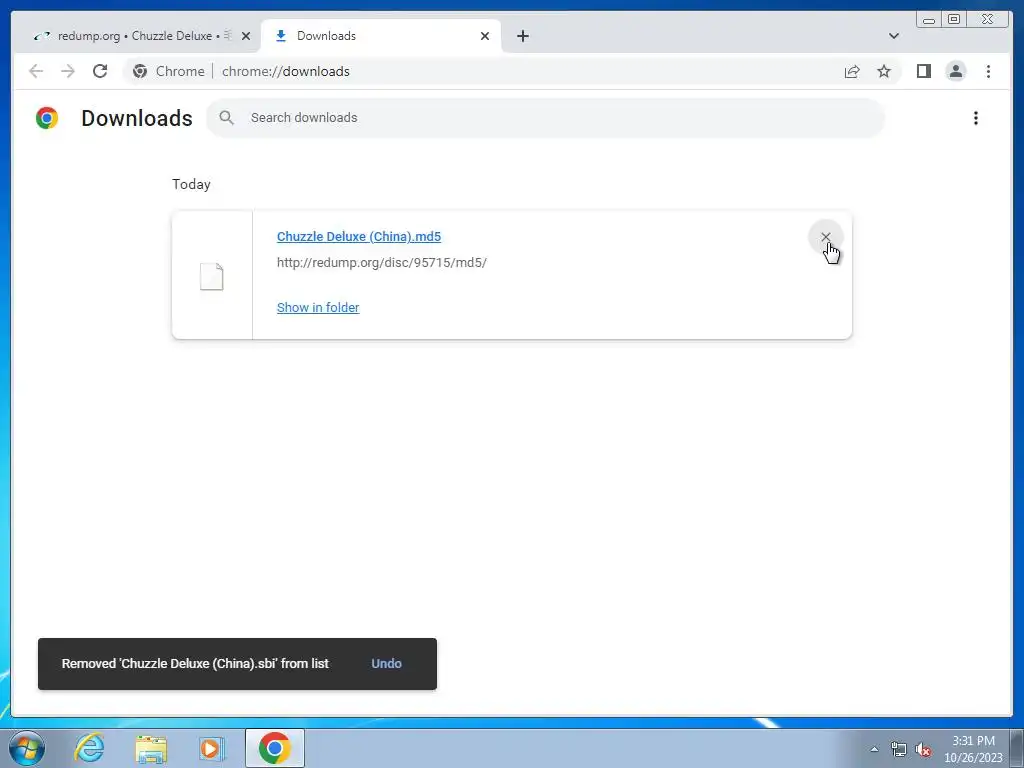Close the redump.org tab
This screenshot has height=768, width=1024.
coord(246,36)
